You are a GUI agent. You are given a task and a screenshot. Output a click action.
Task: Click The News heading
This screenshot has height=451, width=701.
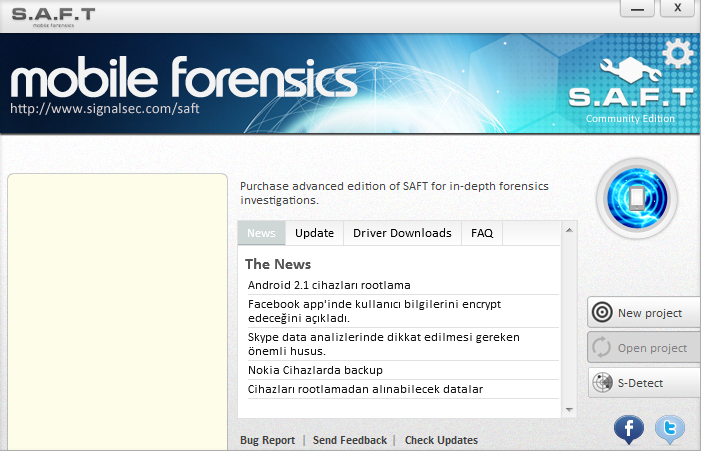[278, 264]
